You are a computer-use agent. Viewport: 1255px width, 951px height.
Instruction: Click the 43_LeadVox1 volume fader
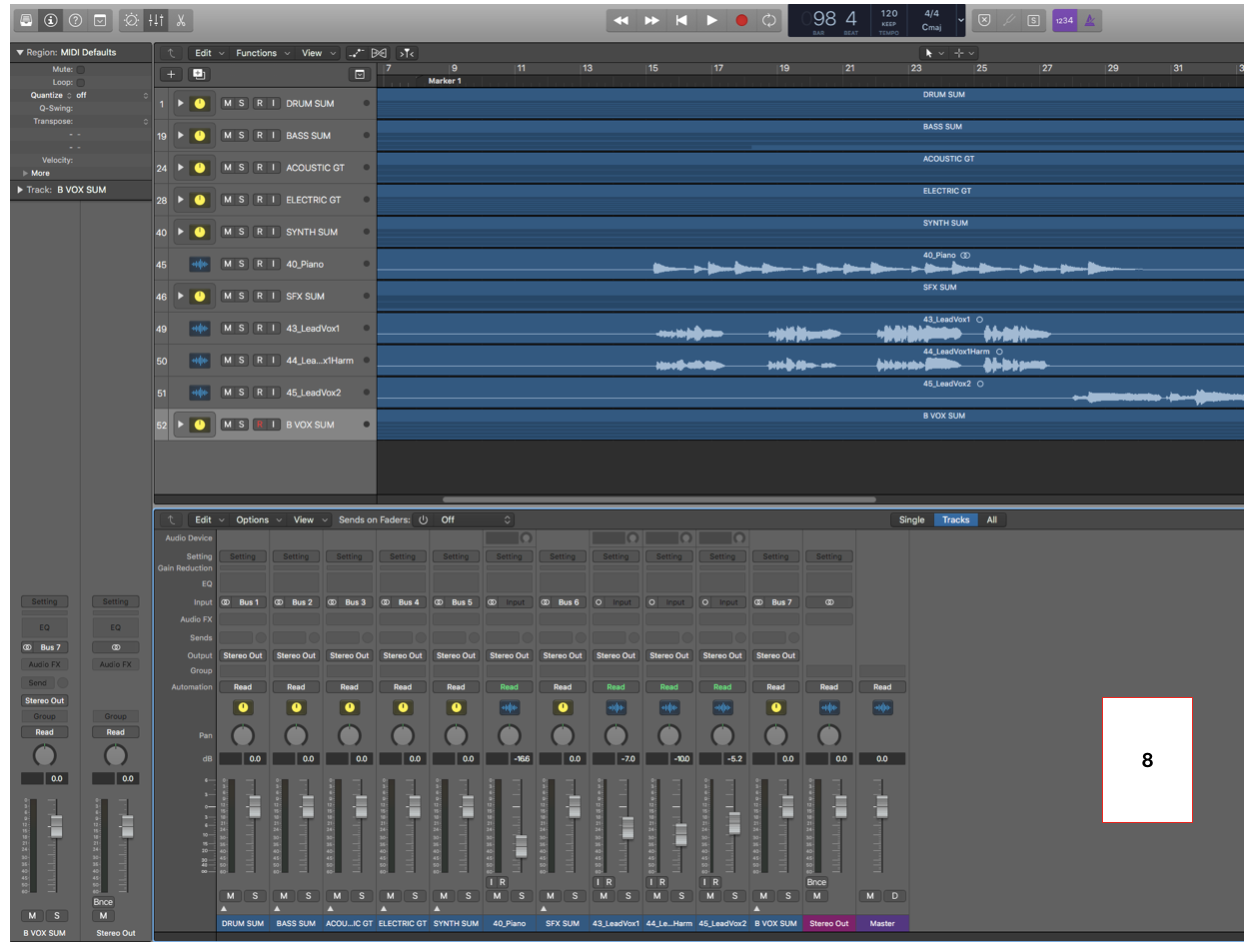[x=628, y=828]
